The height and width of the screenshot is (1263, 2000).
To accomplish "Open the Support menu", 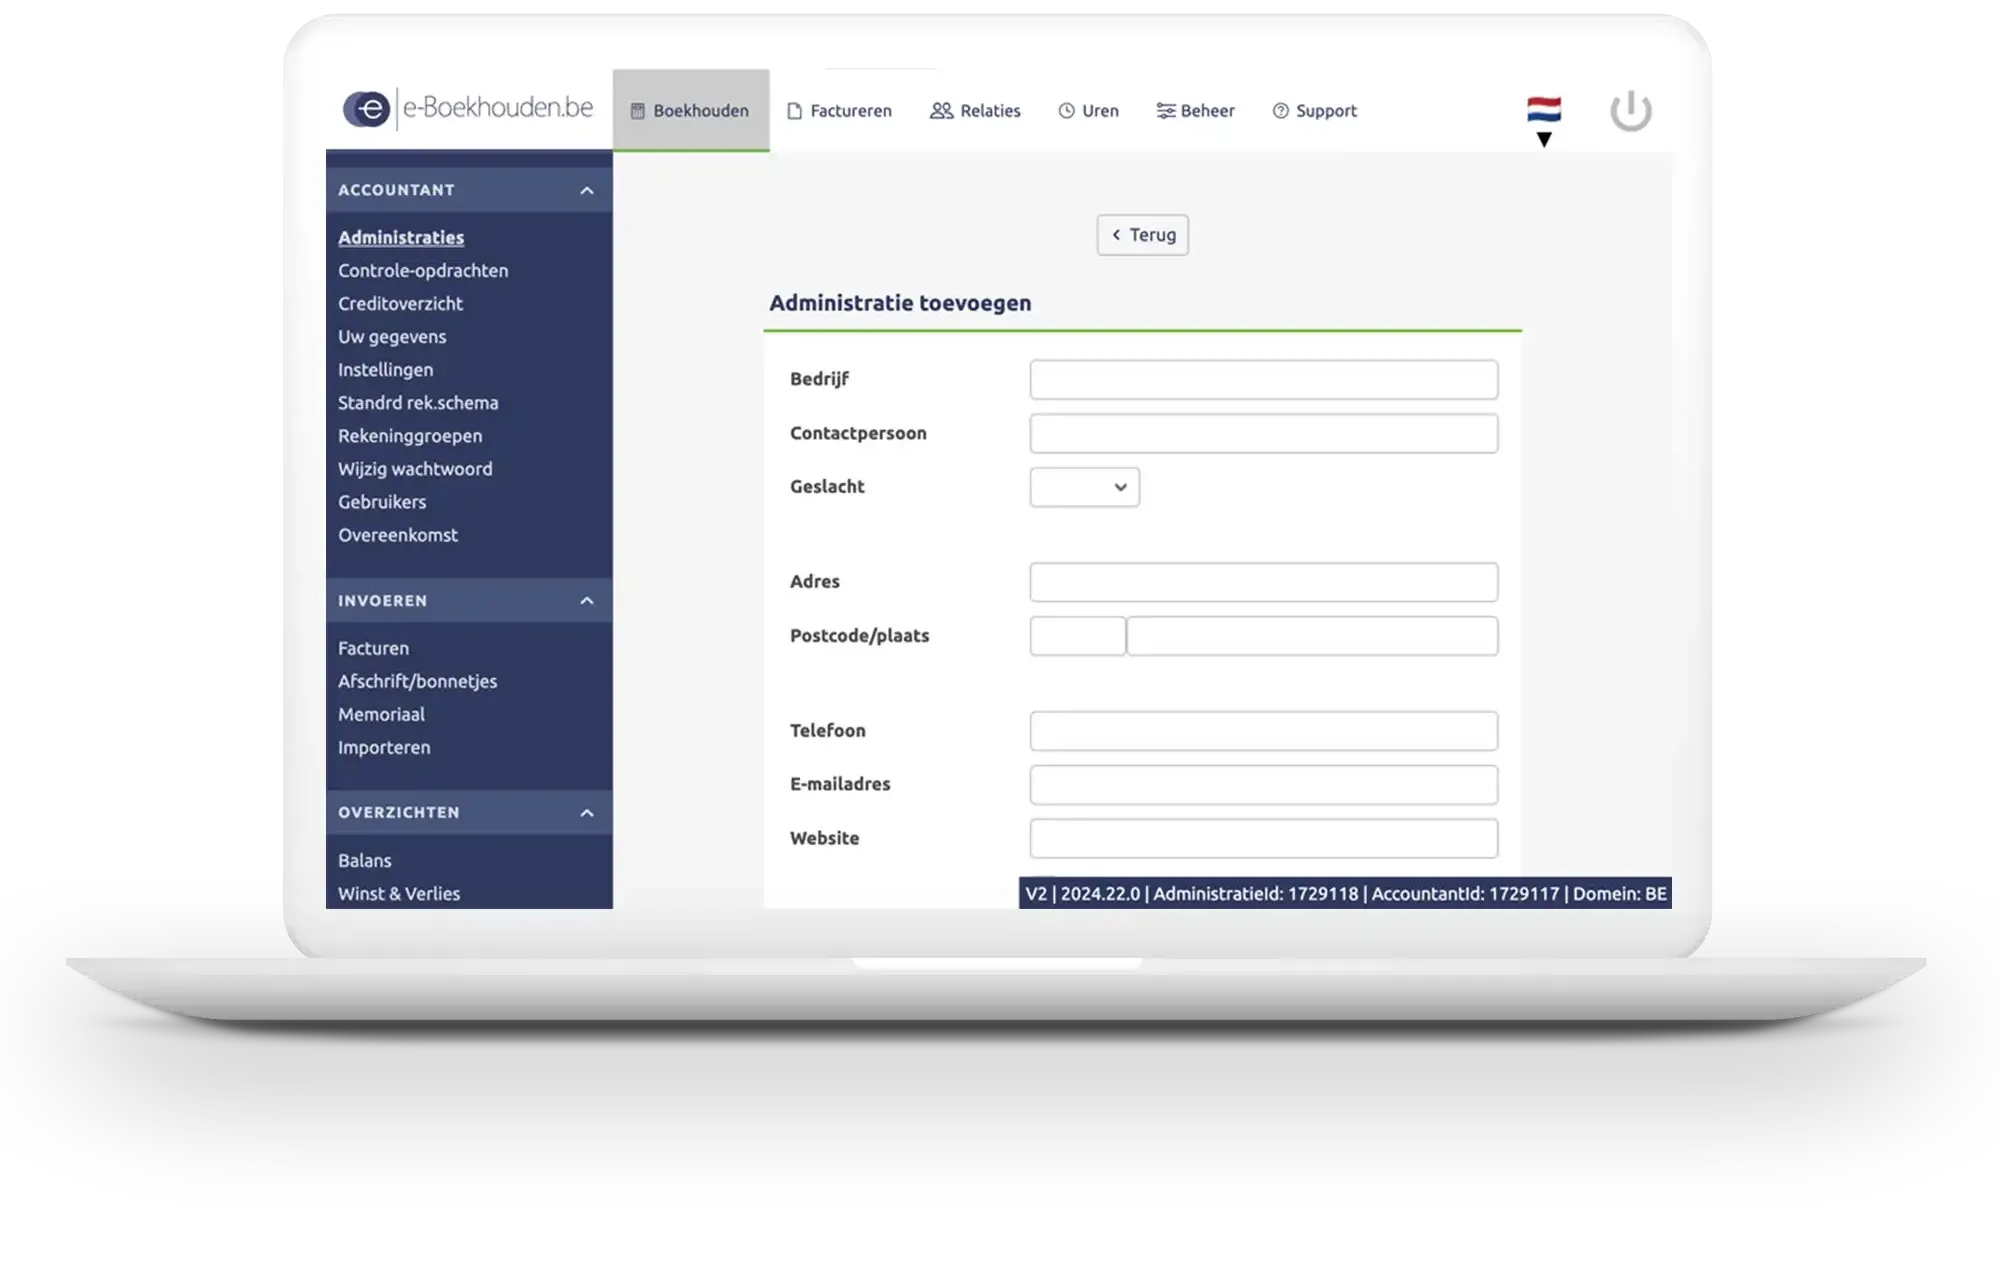I will click(x=1314, y=111).
